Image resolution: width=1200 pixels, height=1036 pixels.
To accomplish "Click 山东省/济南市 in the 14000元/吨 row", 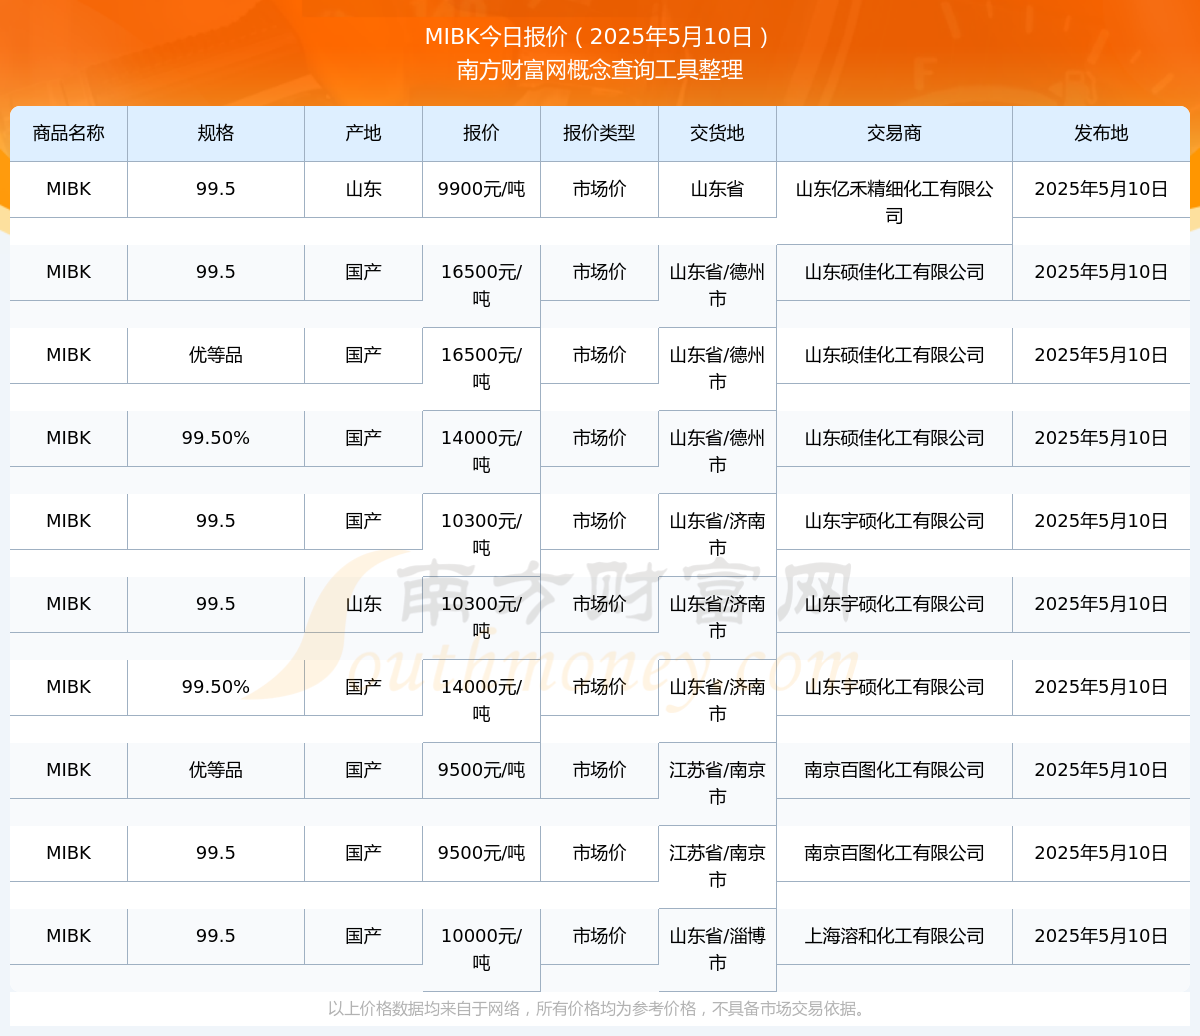I will pyautogui.click(x=718, y=700).
